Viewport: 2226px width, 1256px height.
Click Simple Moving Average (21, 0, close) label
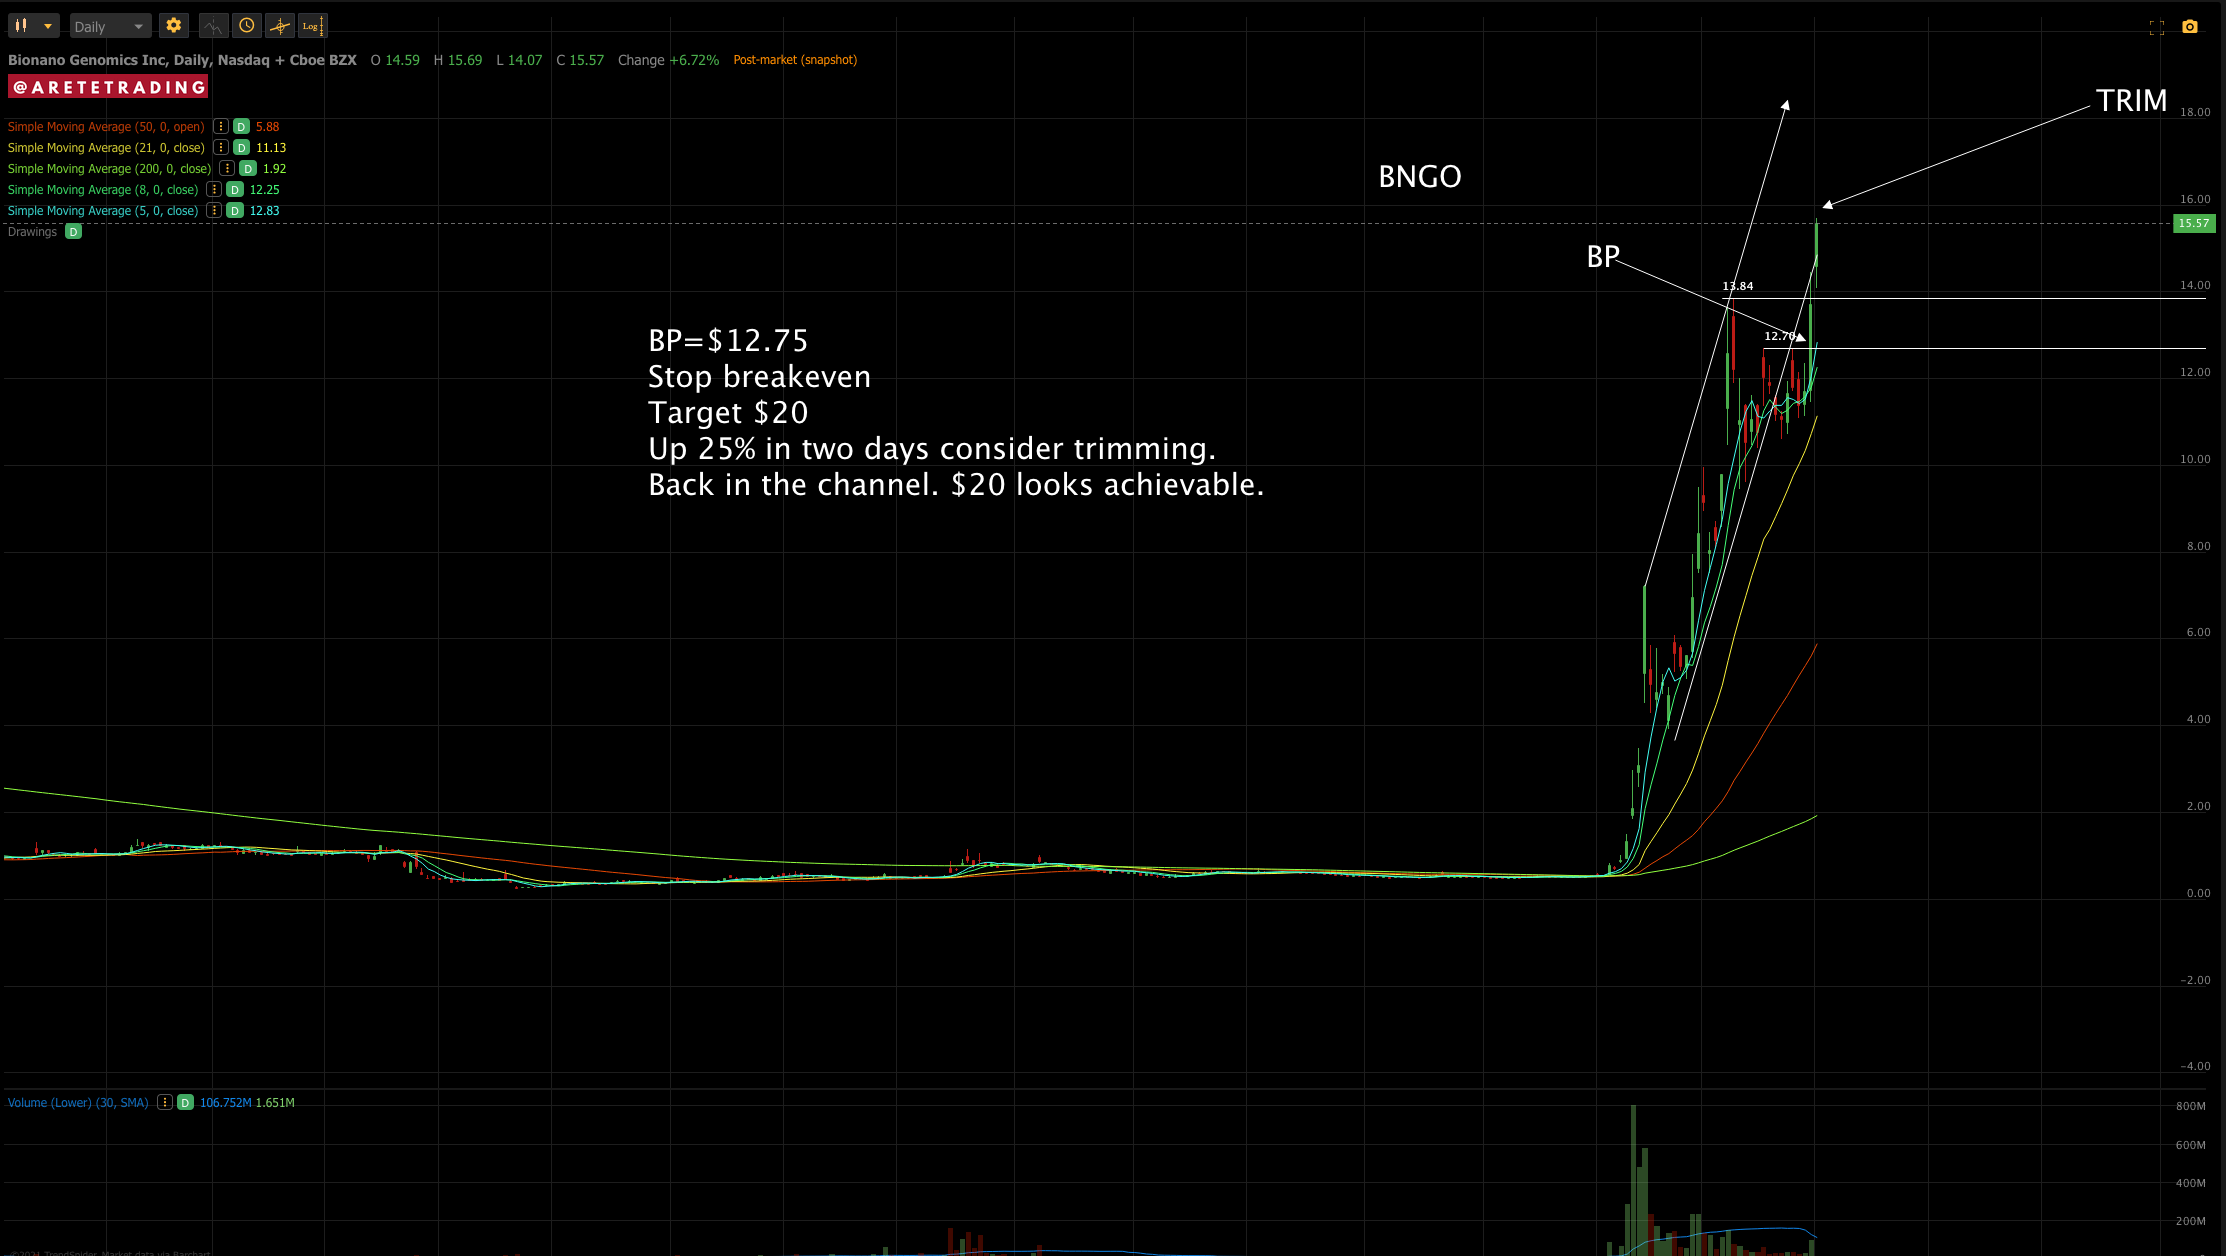[x=106, y=148]
